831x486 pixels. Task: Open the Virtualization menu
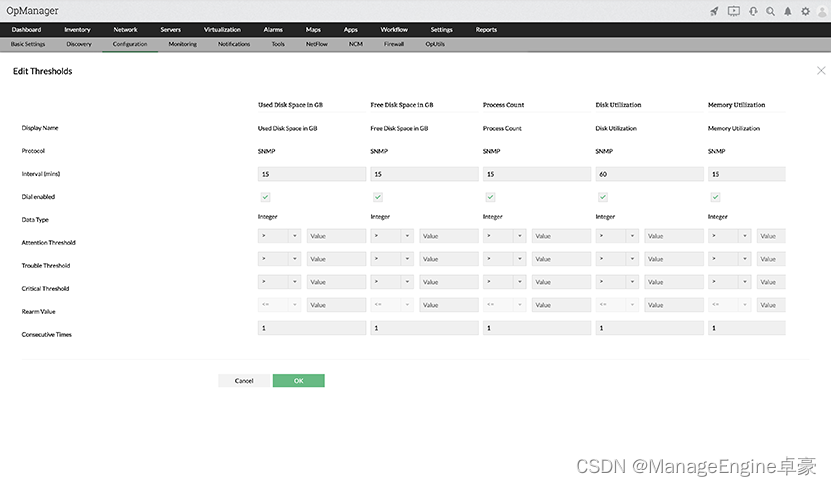(x=222, y=30)
